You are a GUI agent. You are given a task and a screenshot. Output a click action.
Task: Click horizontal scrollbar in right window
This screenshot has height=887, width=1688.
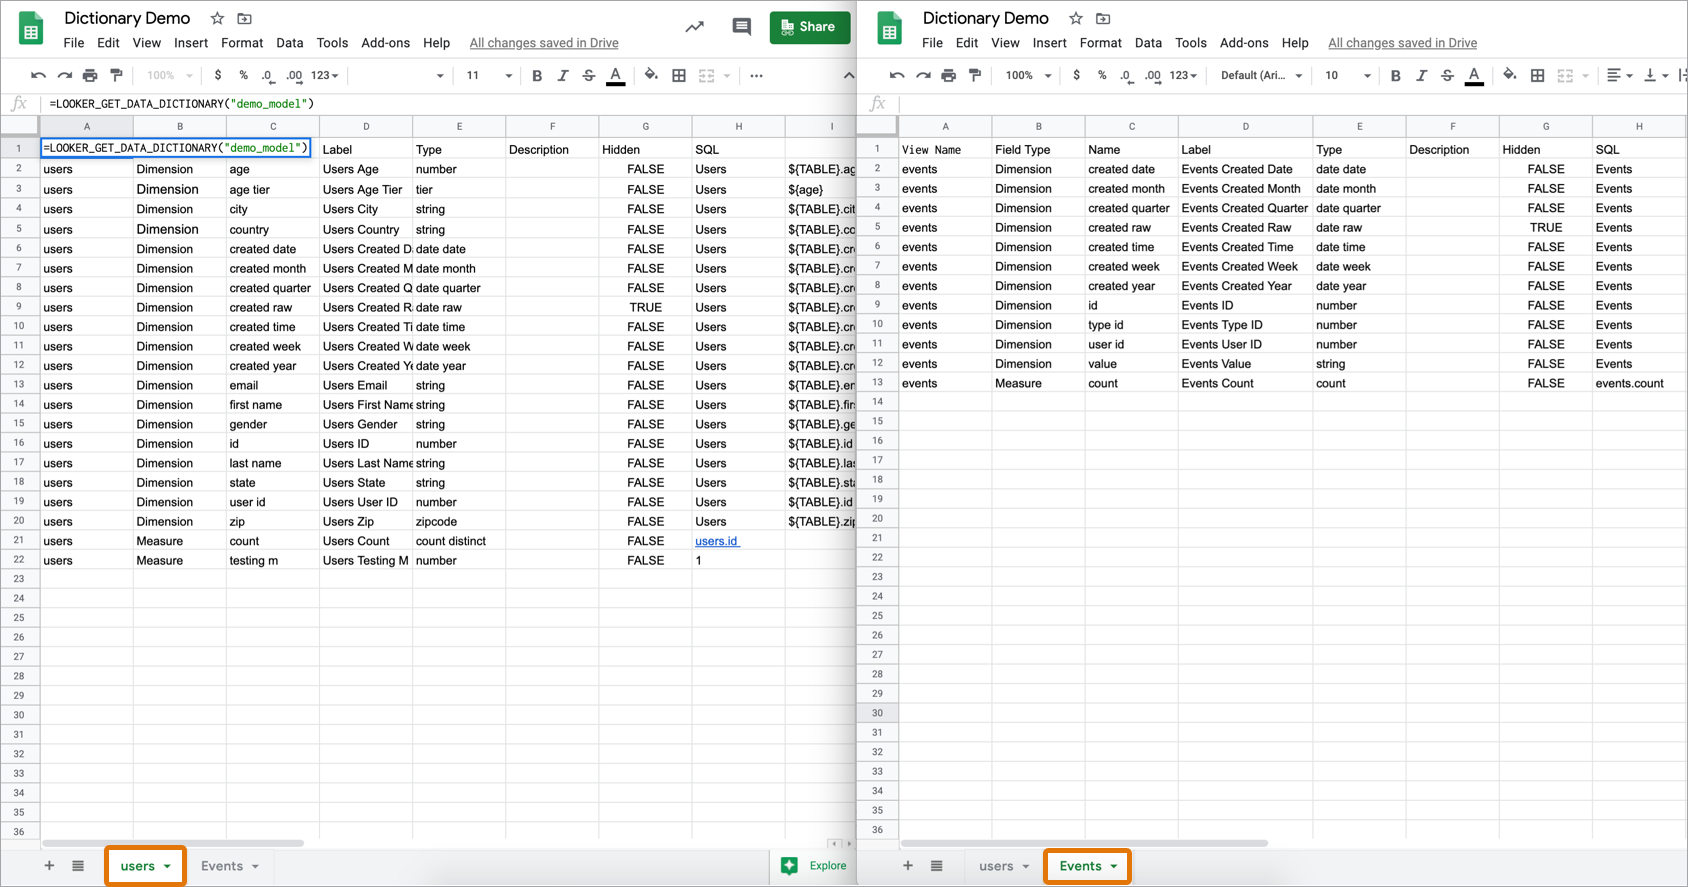click(x=1084, y=843)
